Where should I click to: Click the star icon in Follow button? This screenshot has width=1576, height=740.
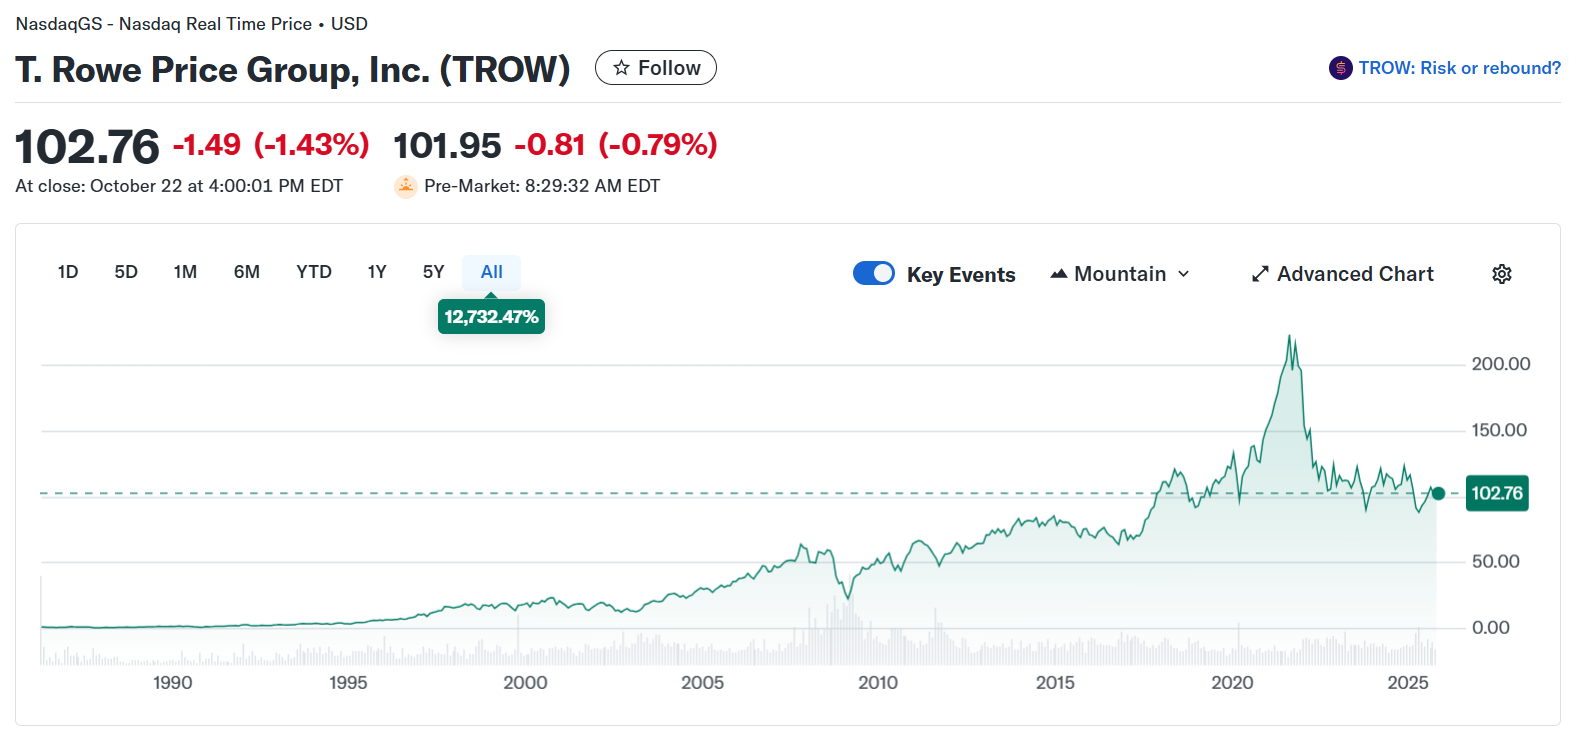pyautogui.click(x=621, y=67)
